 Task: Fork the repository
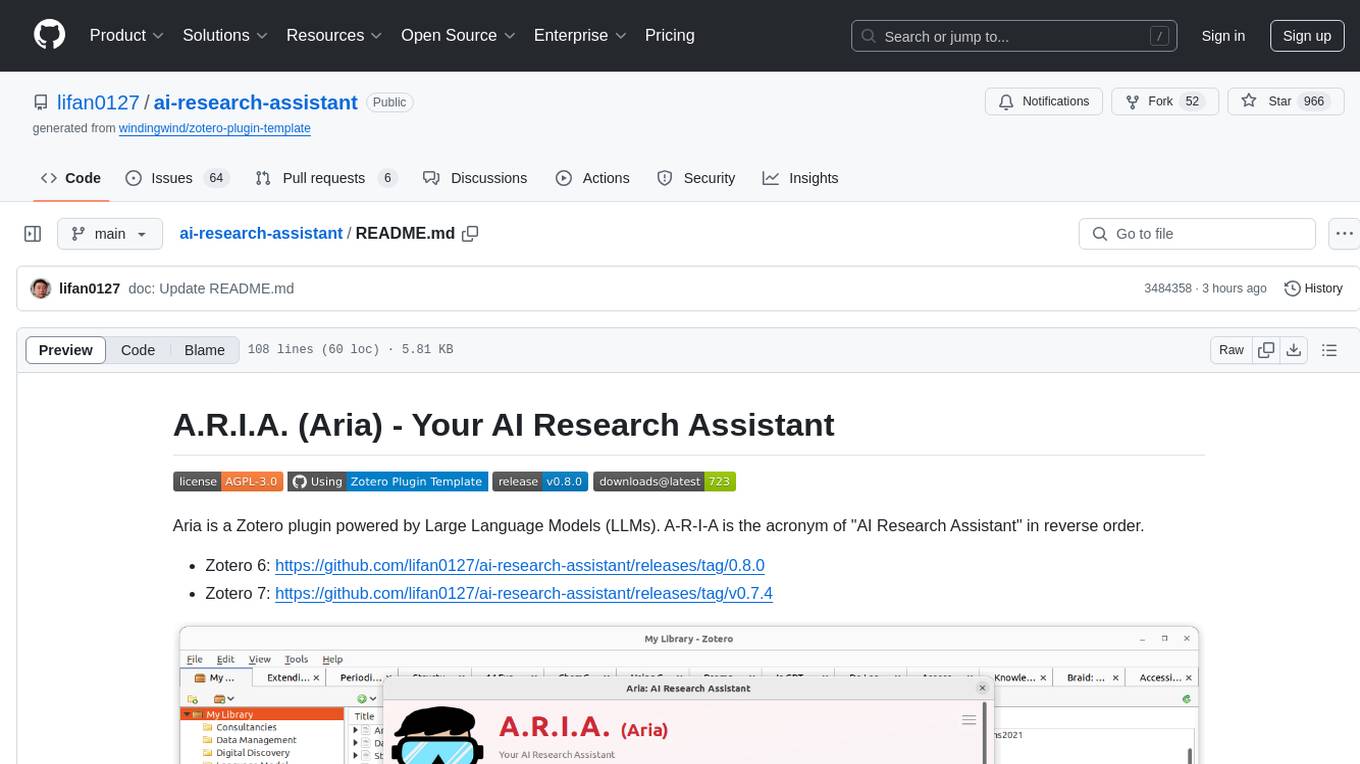click(1164, 101)
